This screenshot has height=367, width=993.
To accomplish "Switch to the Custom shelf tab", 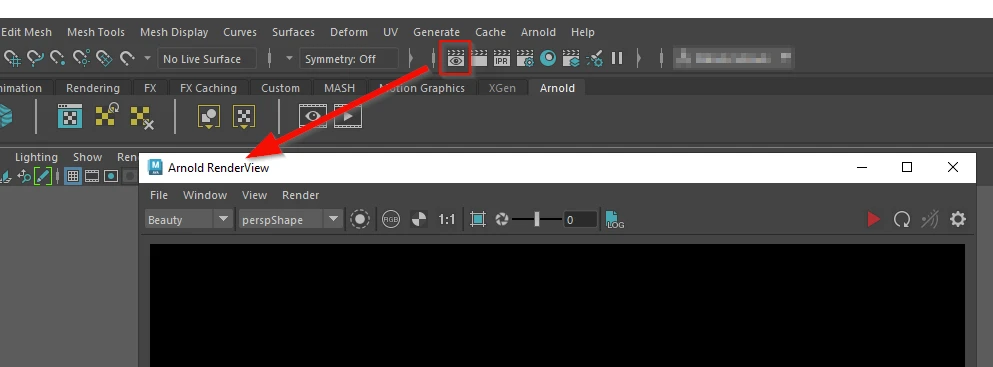I will (281, 88).
